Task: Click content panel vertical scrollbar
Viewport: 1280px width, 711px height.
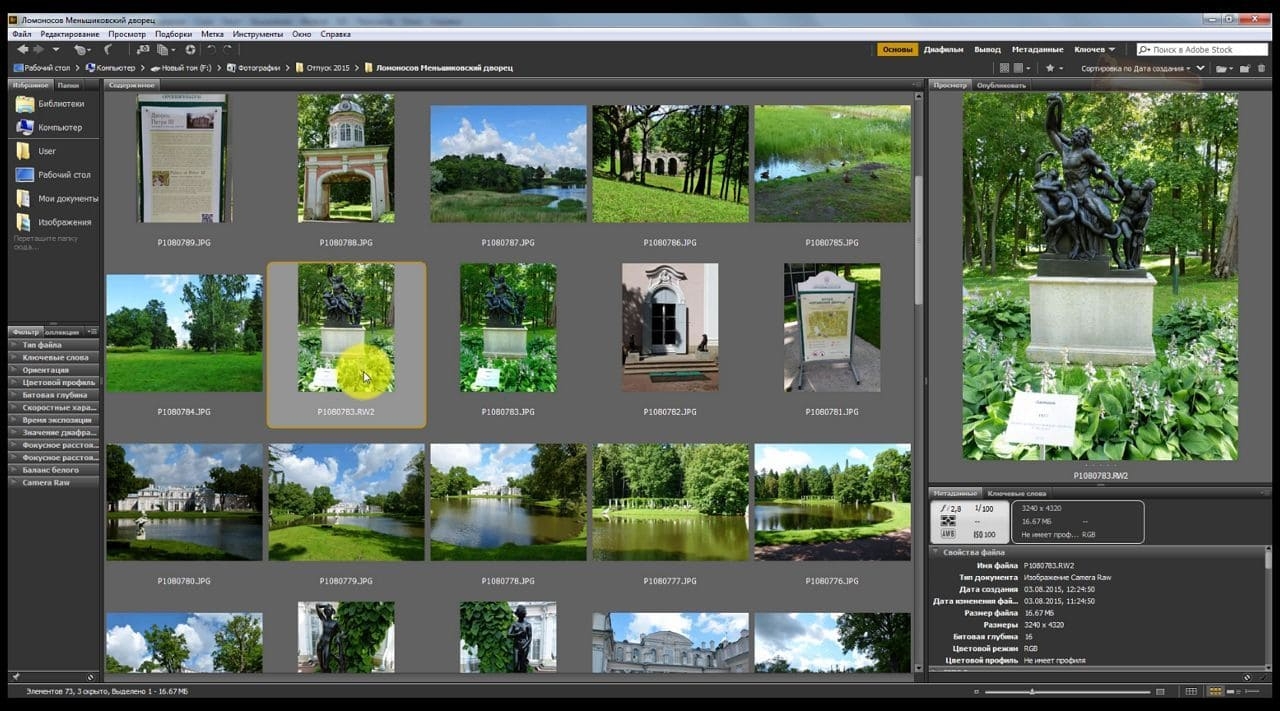Action: pyautogui.click(x=918, y=240)
